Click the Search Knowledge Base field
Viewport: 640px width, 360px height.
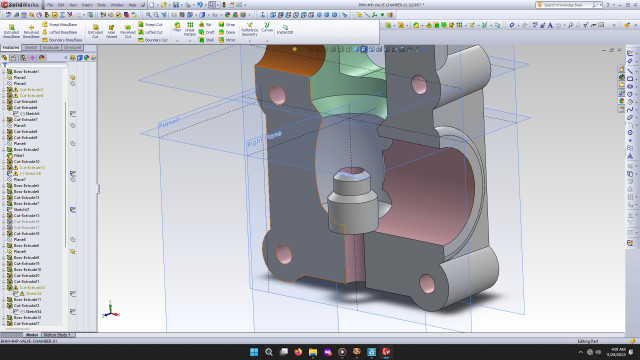click(569, 5)
